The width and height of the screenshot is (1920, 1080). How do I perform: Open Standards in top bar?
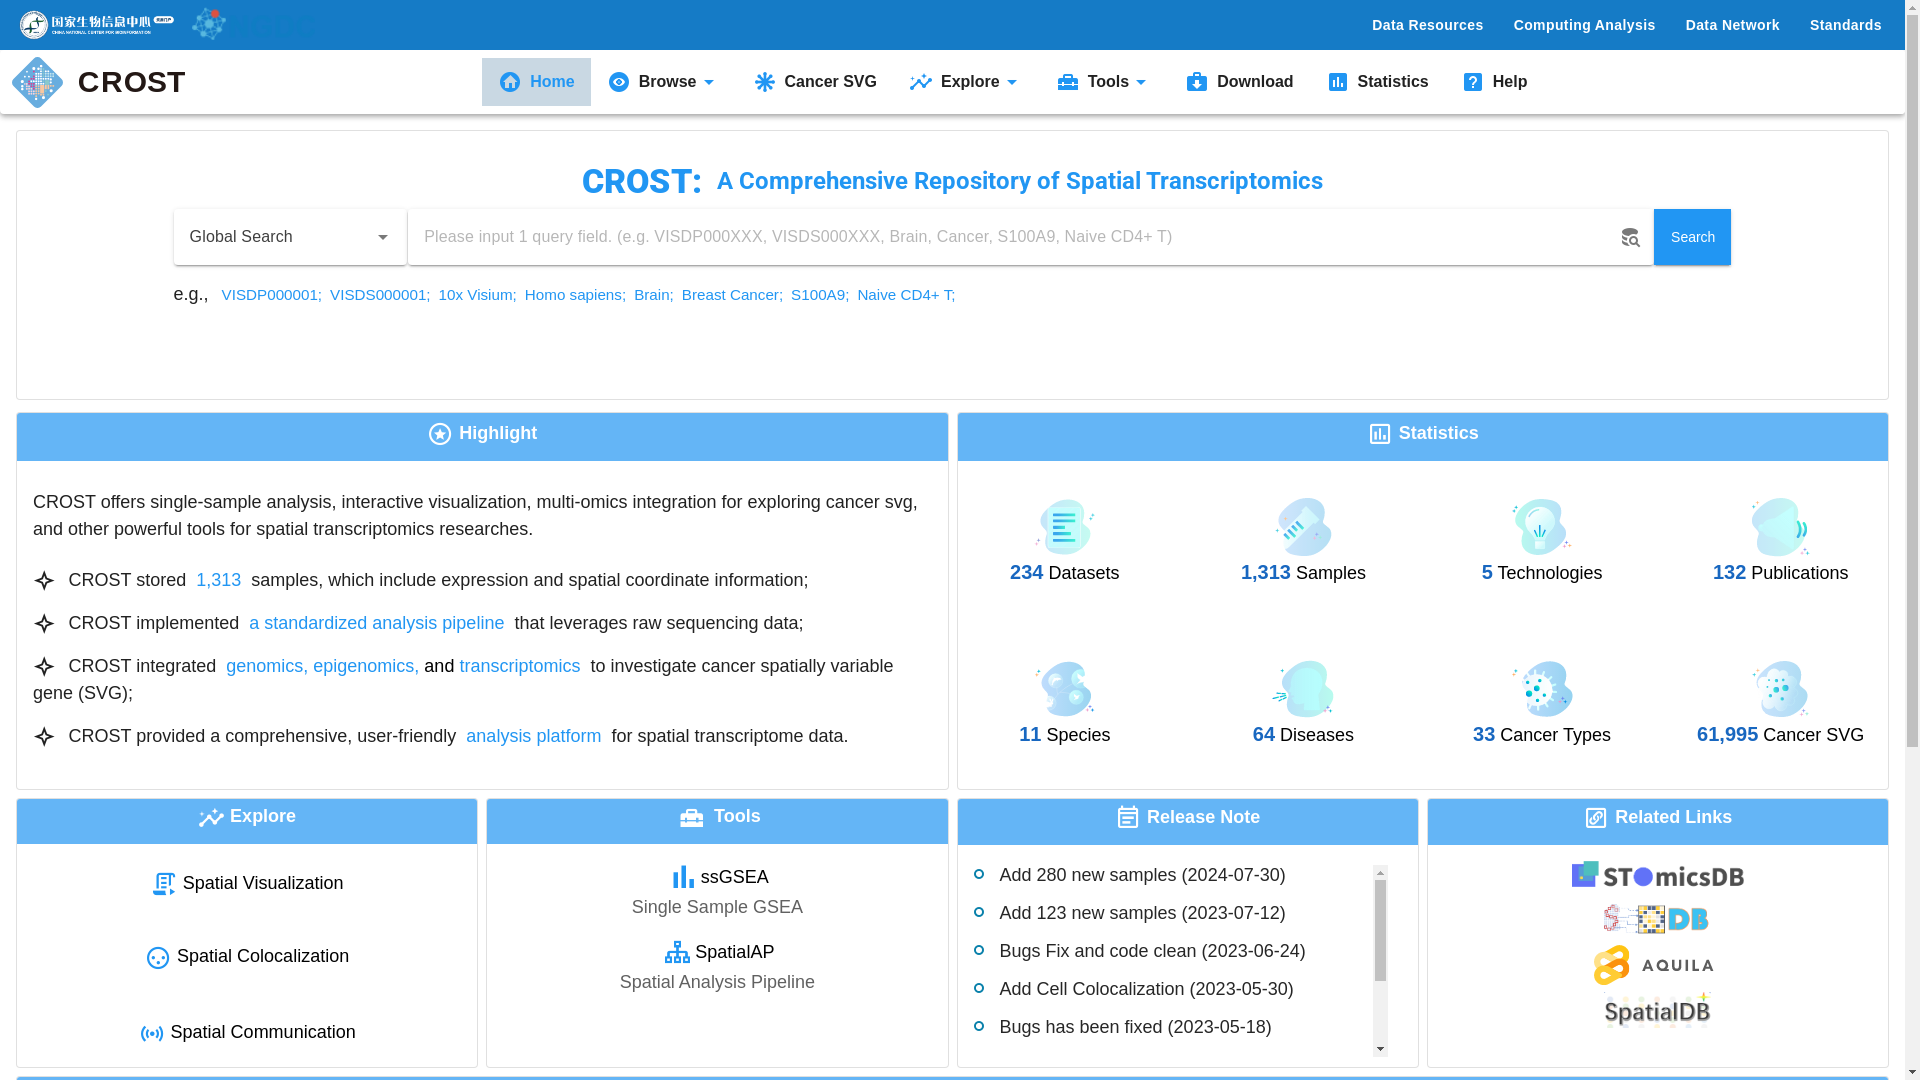[x=1845, y=25]
